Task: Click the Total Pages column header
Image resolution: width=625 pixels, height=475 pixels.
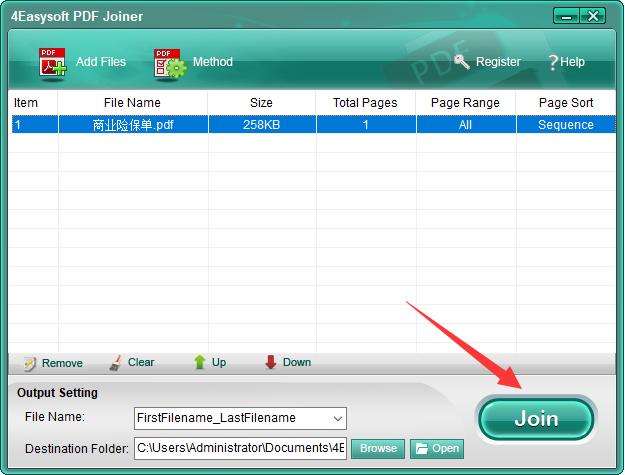Action: [365, 103]
